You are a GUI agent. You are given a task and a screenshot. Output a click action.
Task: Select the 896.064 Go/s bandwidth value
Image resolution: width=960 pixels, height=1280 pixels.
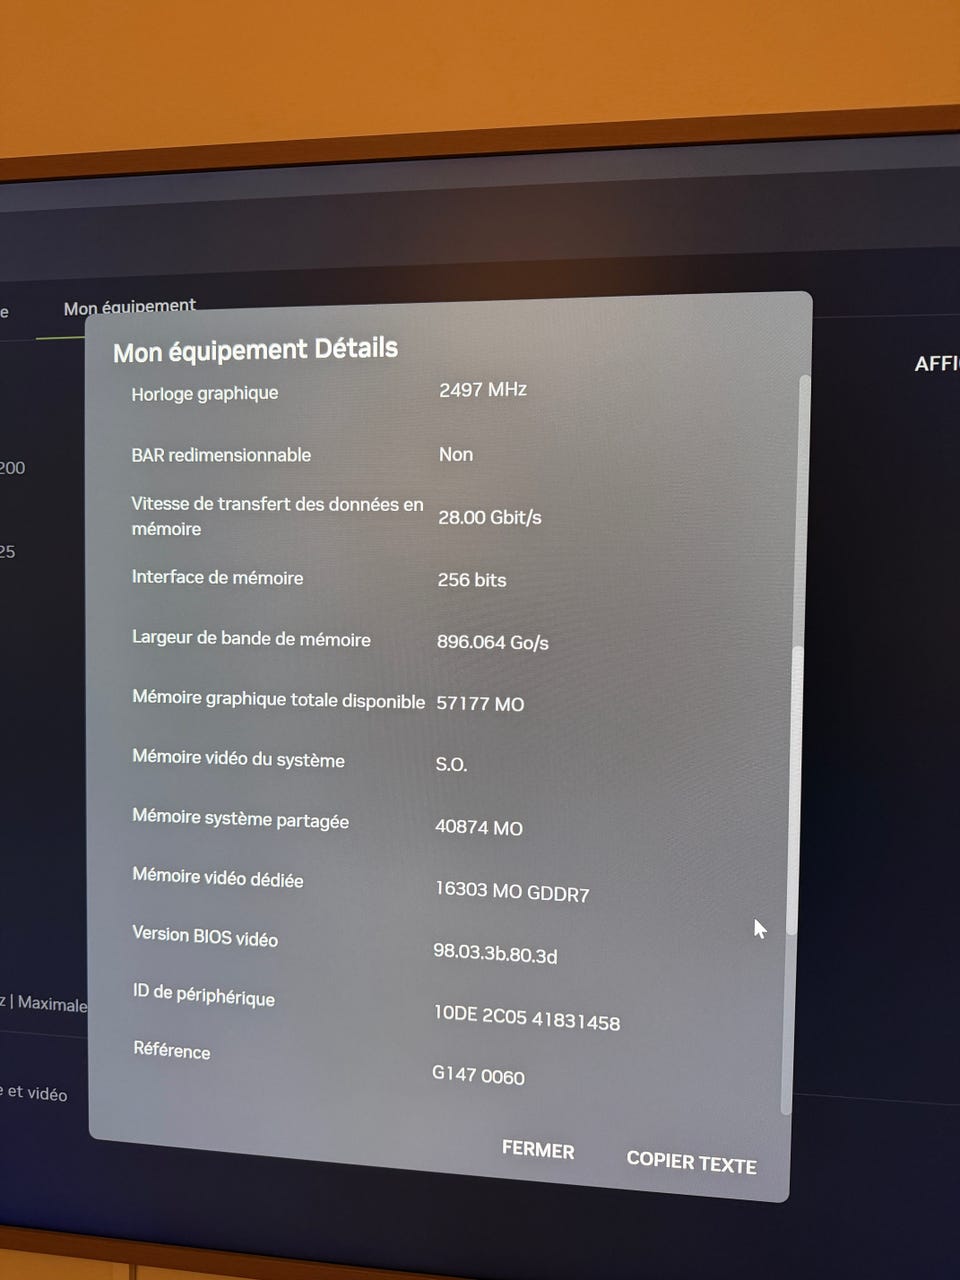tap(492, 642)
